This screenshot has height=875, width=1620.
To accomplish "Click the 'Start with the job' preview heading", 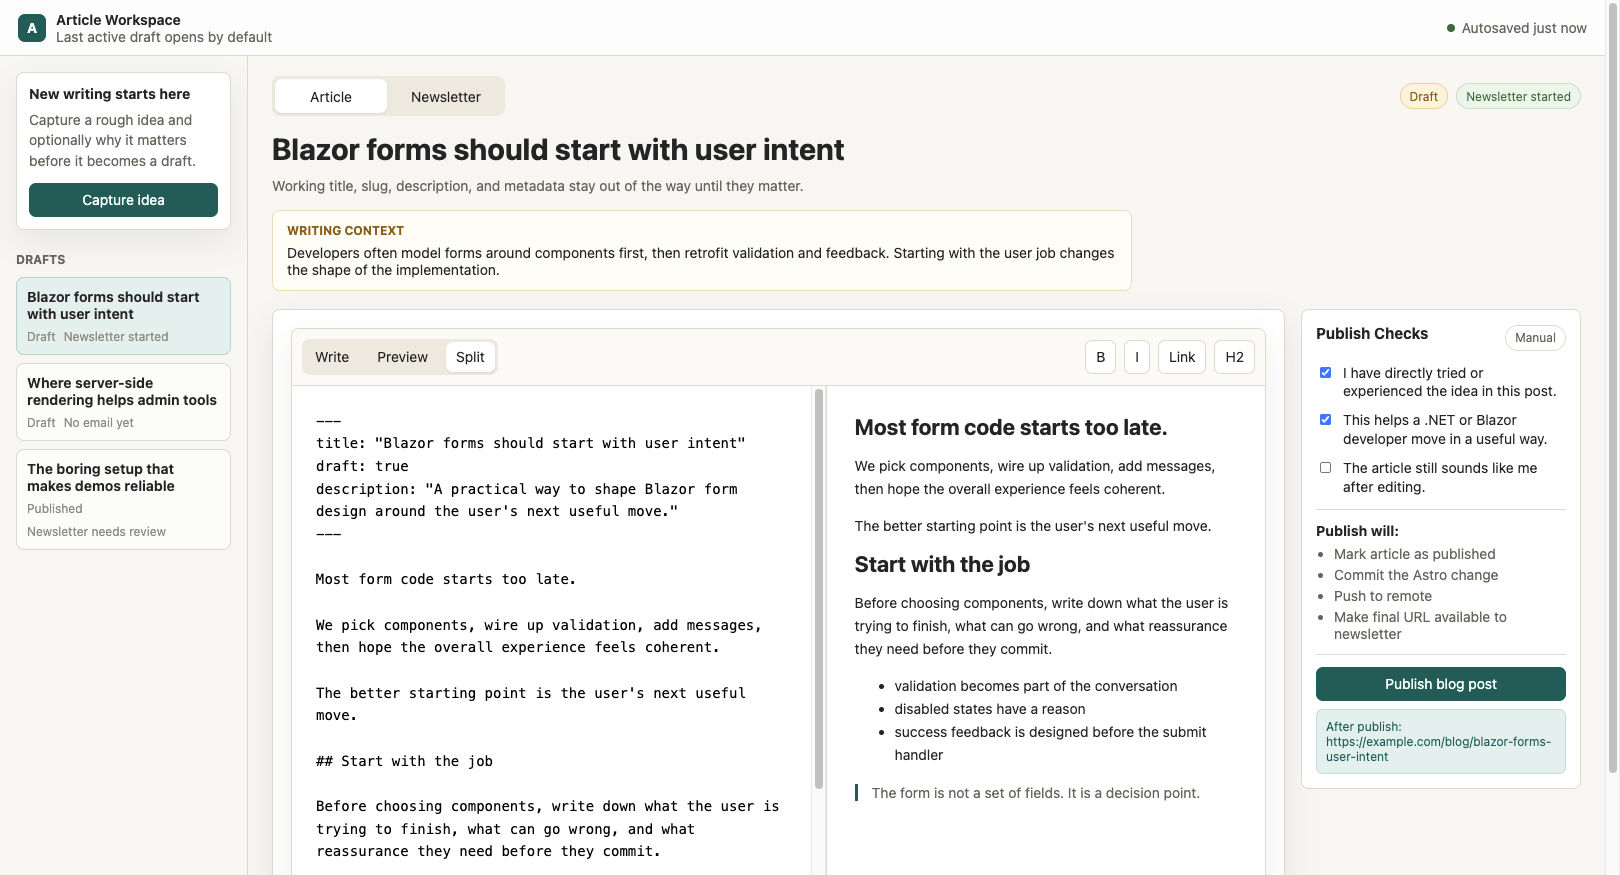I will click(942, 565).
